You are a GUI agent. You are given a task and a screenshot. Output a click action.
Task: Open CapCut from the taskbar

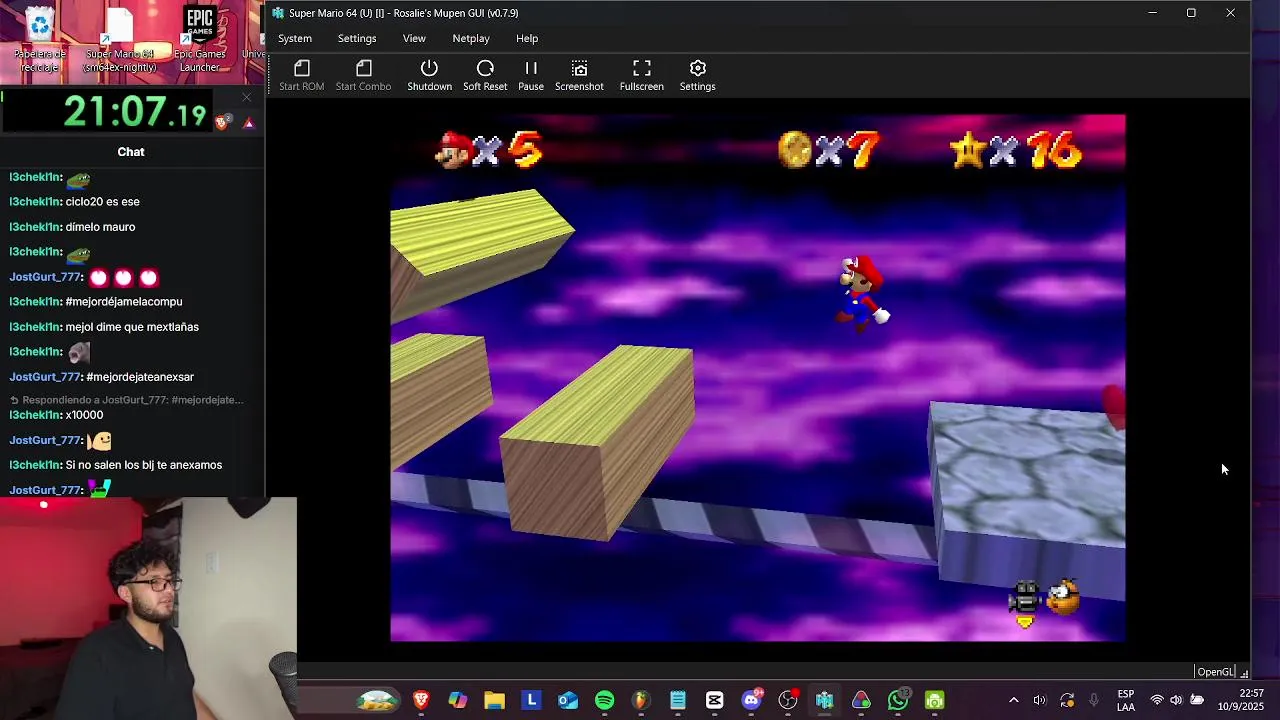(714, 700)
